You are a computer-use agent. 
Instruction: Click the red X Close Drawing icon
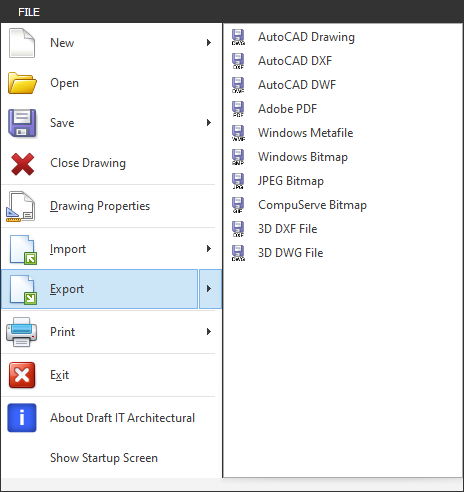22,164
